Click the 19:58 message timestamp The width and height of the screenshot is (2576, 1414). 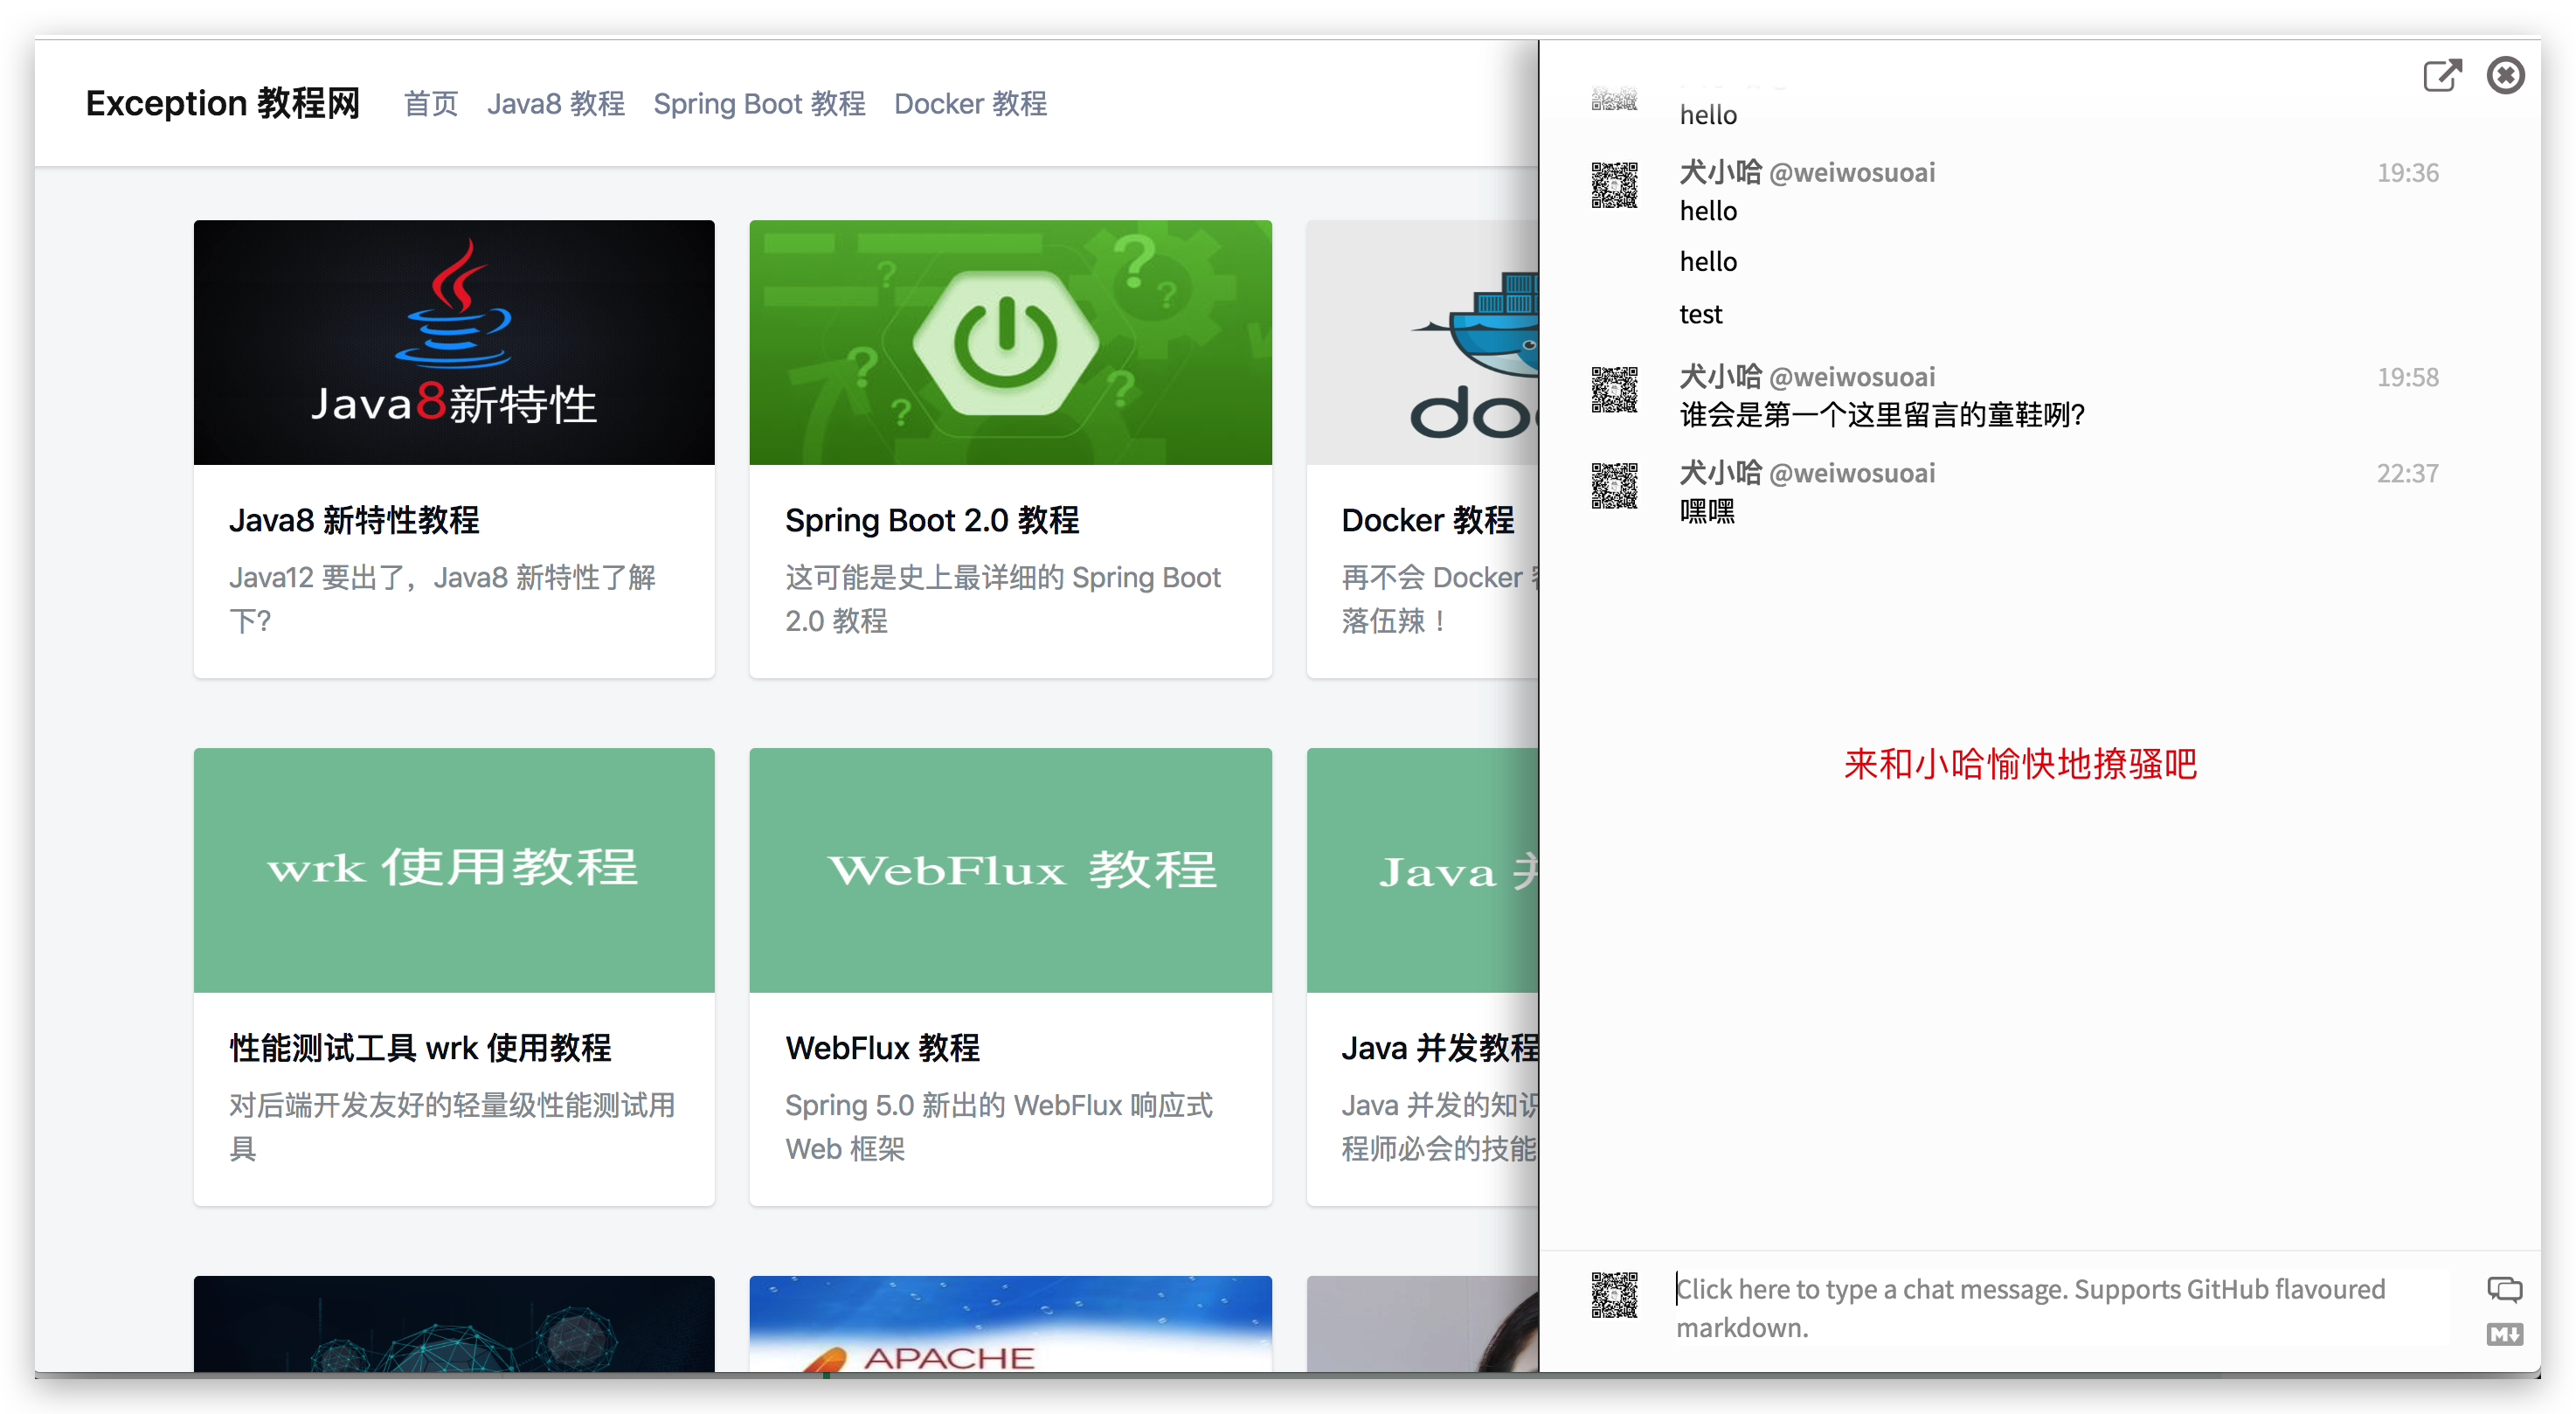[2407, 377]
